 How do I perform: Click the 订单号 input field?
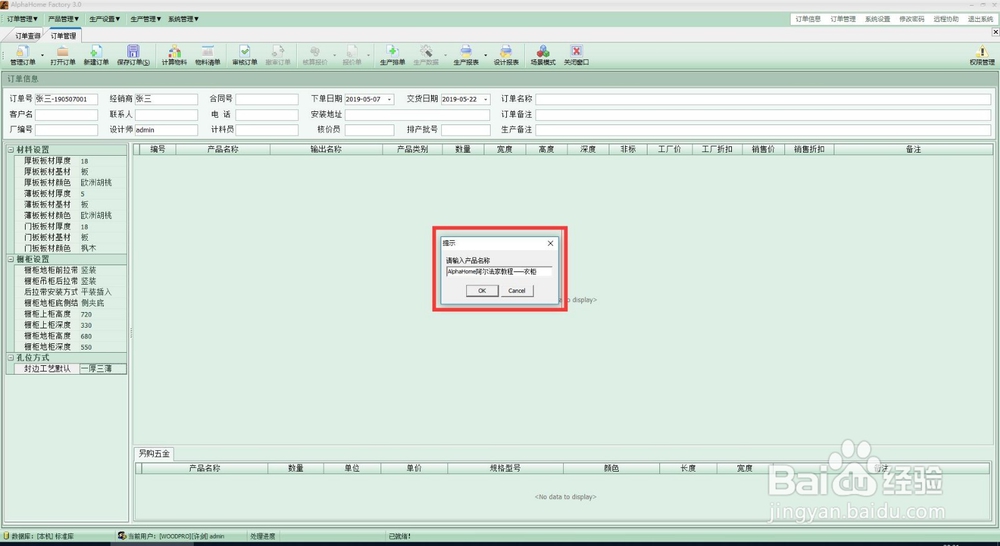pos(66,100)
